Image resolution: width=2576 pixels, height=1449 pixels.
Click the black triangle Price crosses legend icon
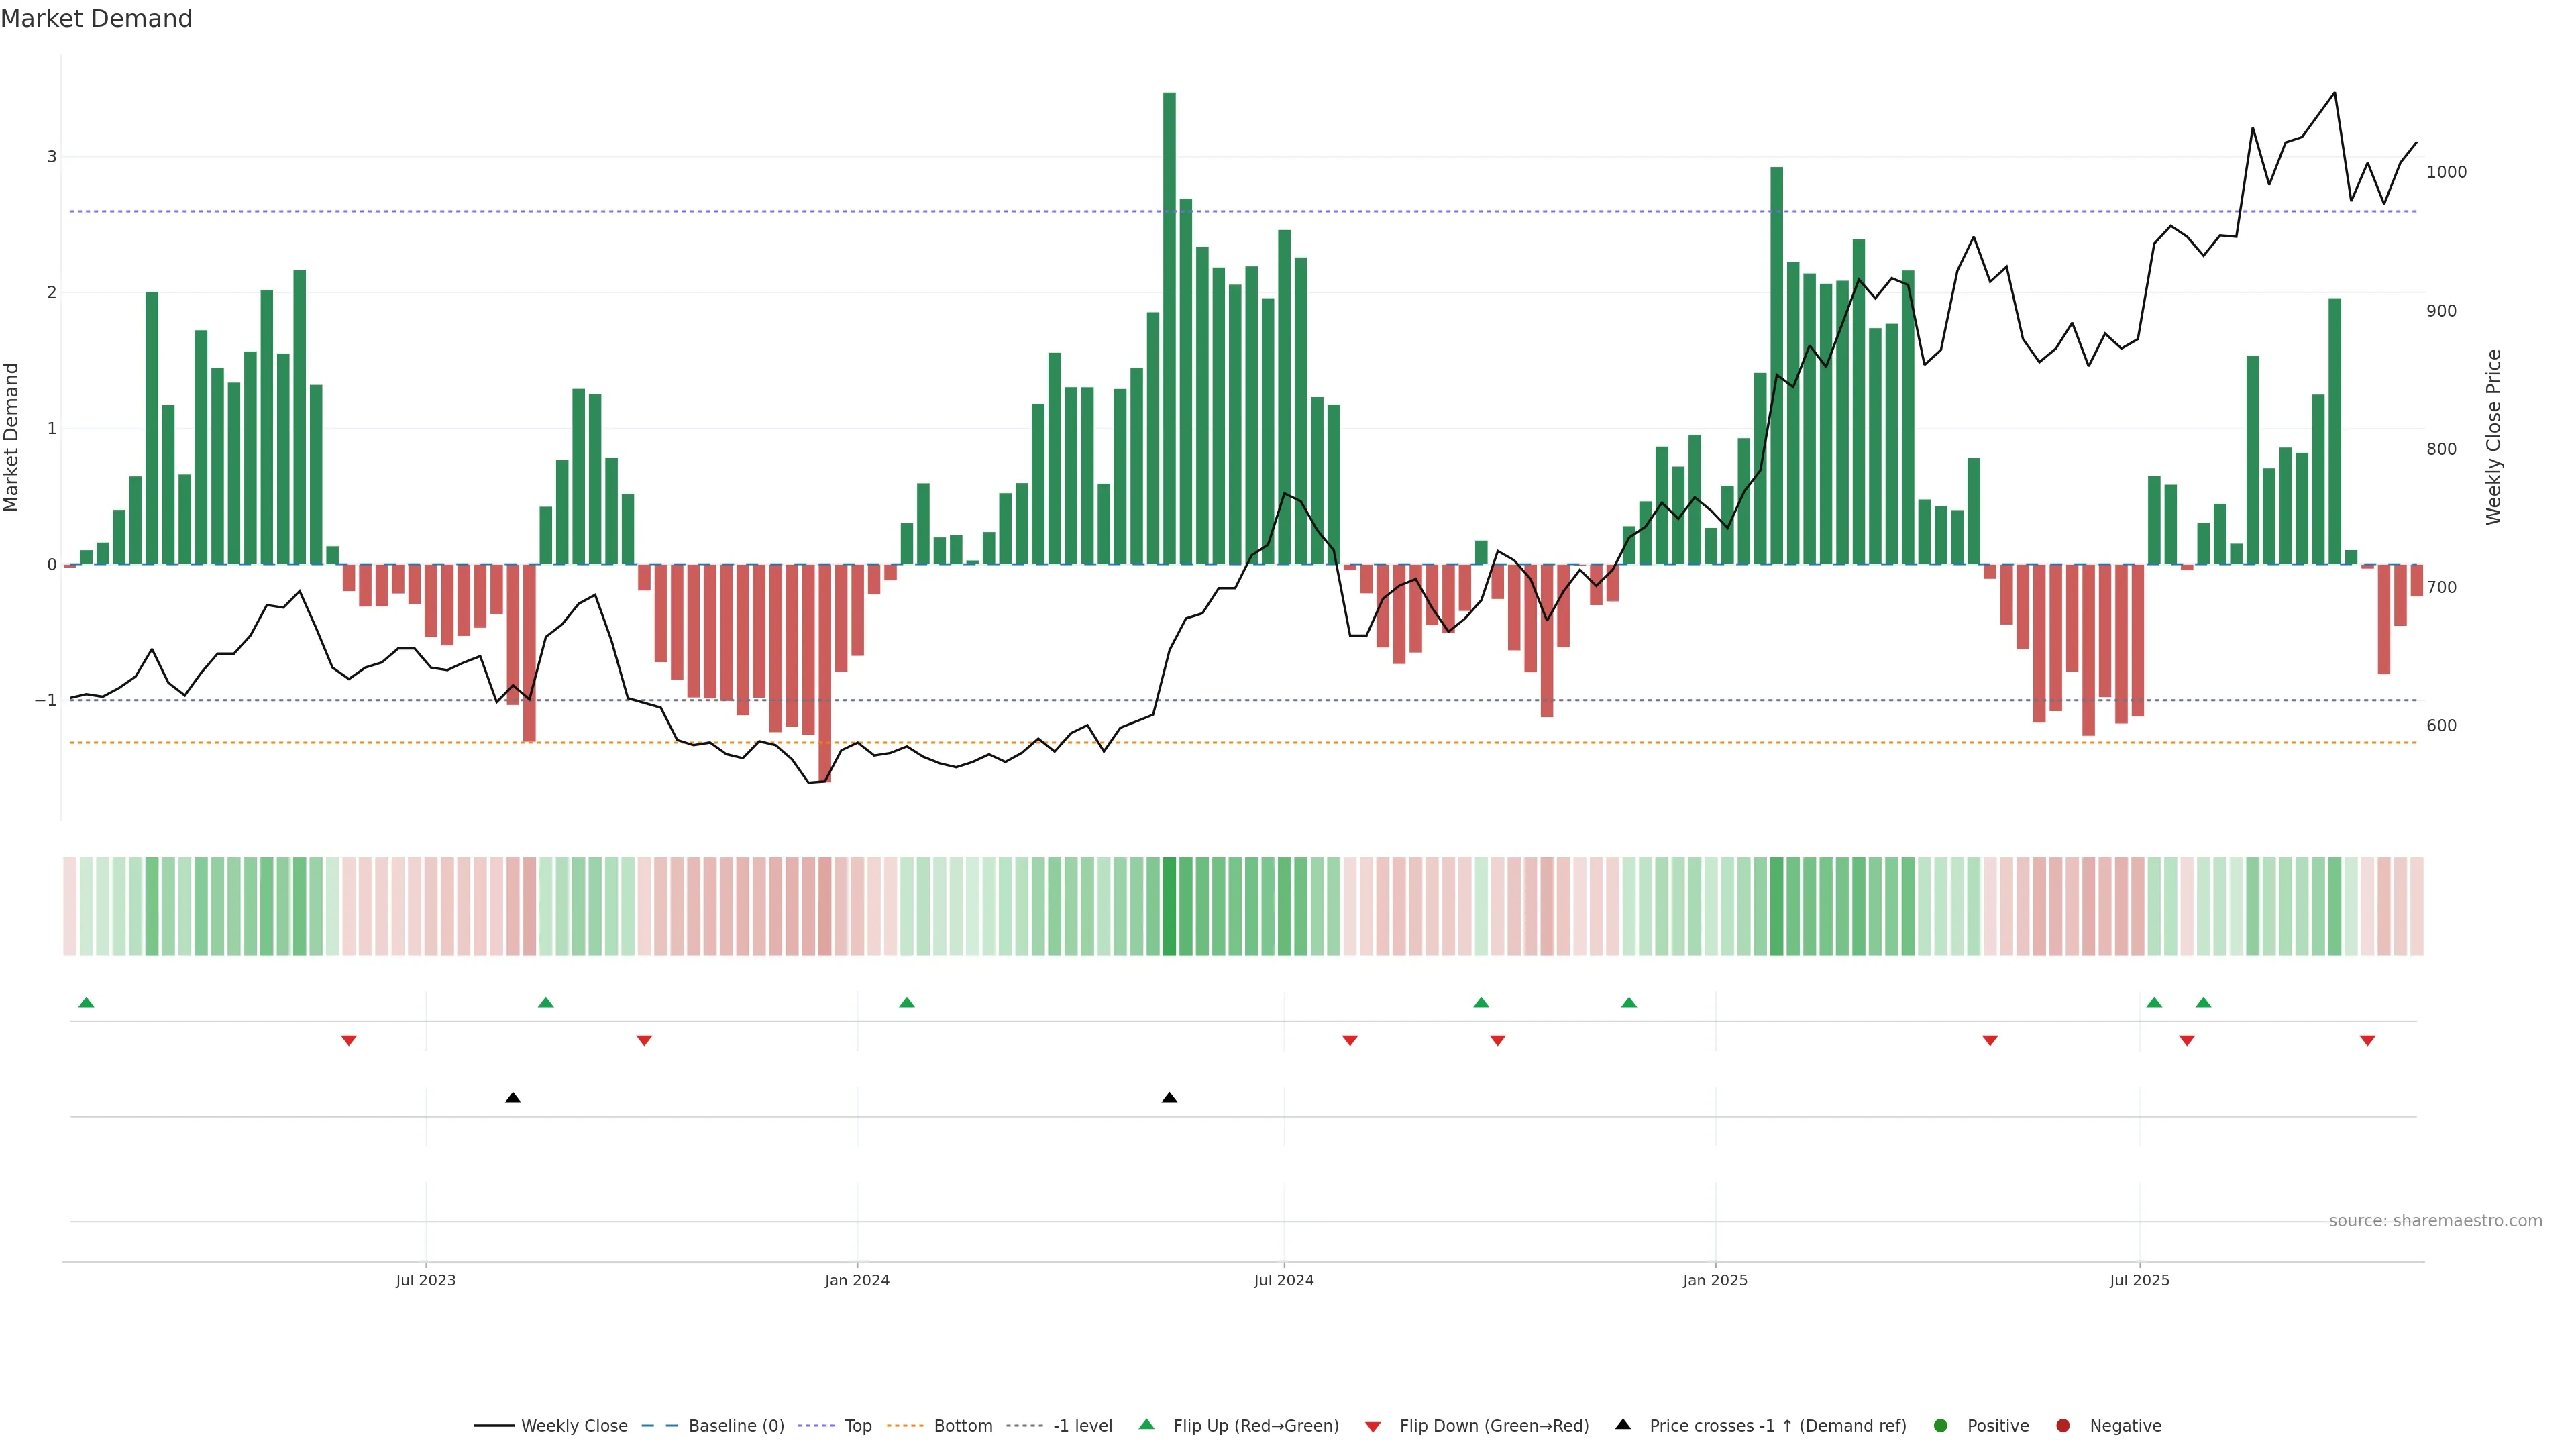(x=1623, y=1424)
